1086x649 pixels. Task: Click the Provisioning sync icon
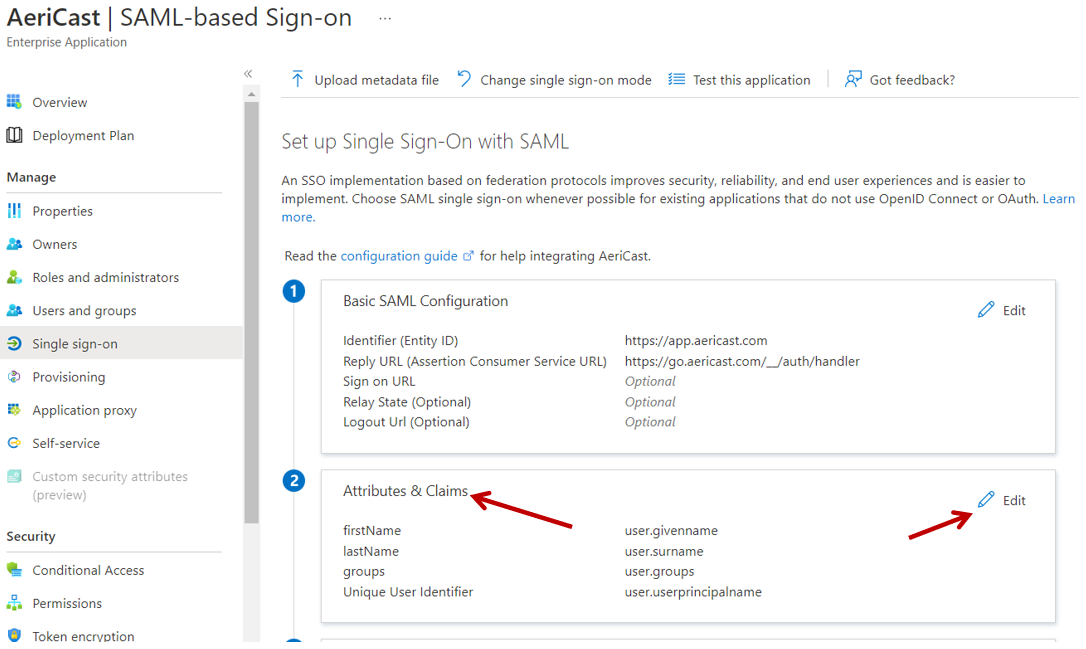click(x=14, y=377)
